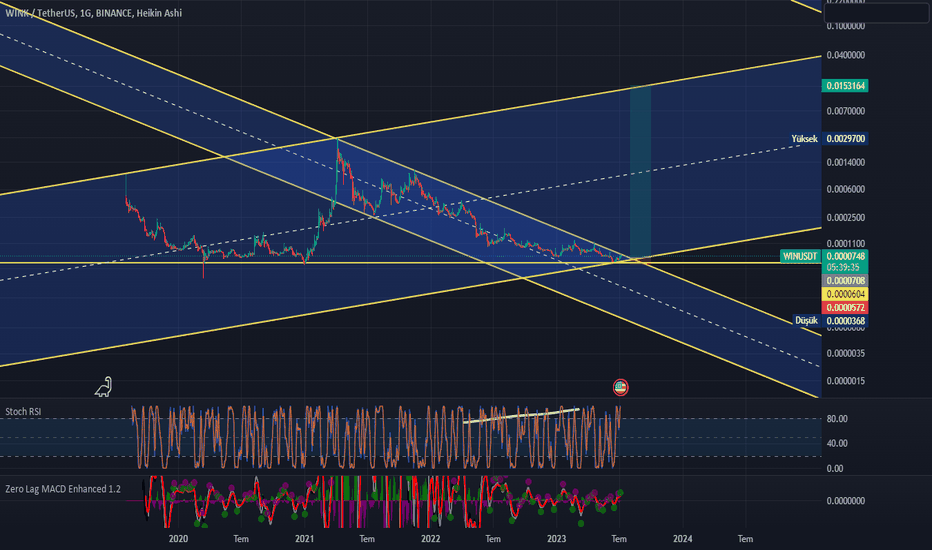Select the Stoch RSI indicator label
This screenshot has height=550, width=932.
pos(23,411)
